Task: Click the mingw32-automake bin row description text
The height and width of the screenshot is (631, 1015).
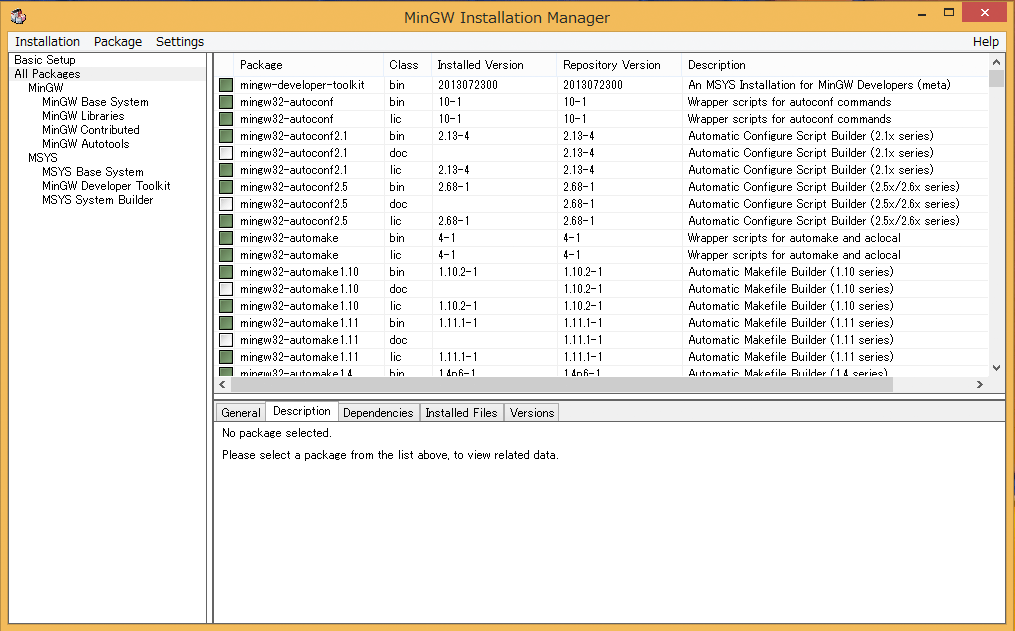Action: click(794, 238)
